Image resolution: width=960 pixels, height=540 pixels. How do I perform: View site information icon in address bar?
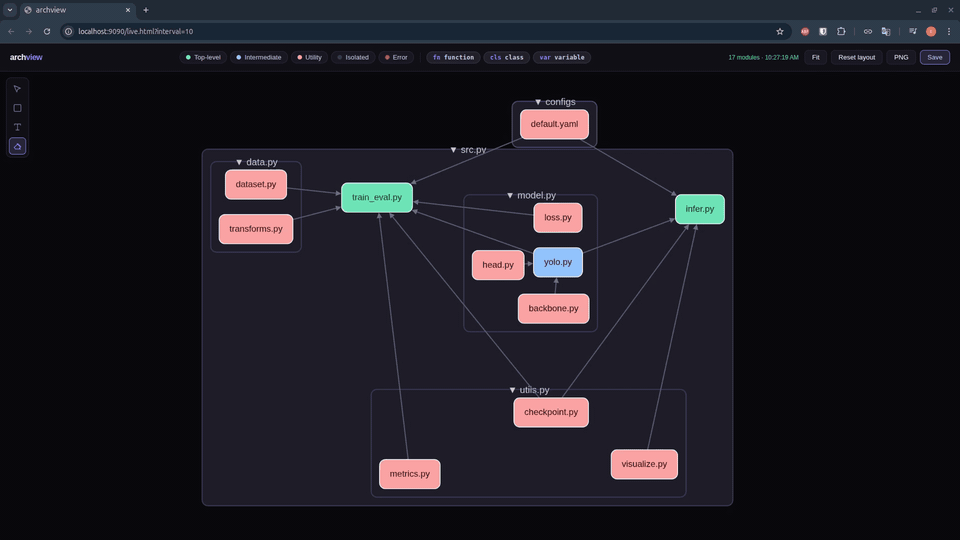(x=69, y=31)
